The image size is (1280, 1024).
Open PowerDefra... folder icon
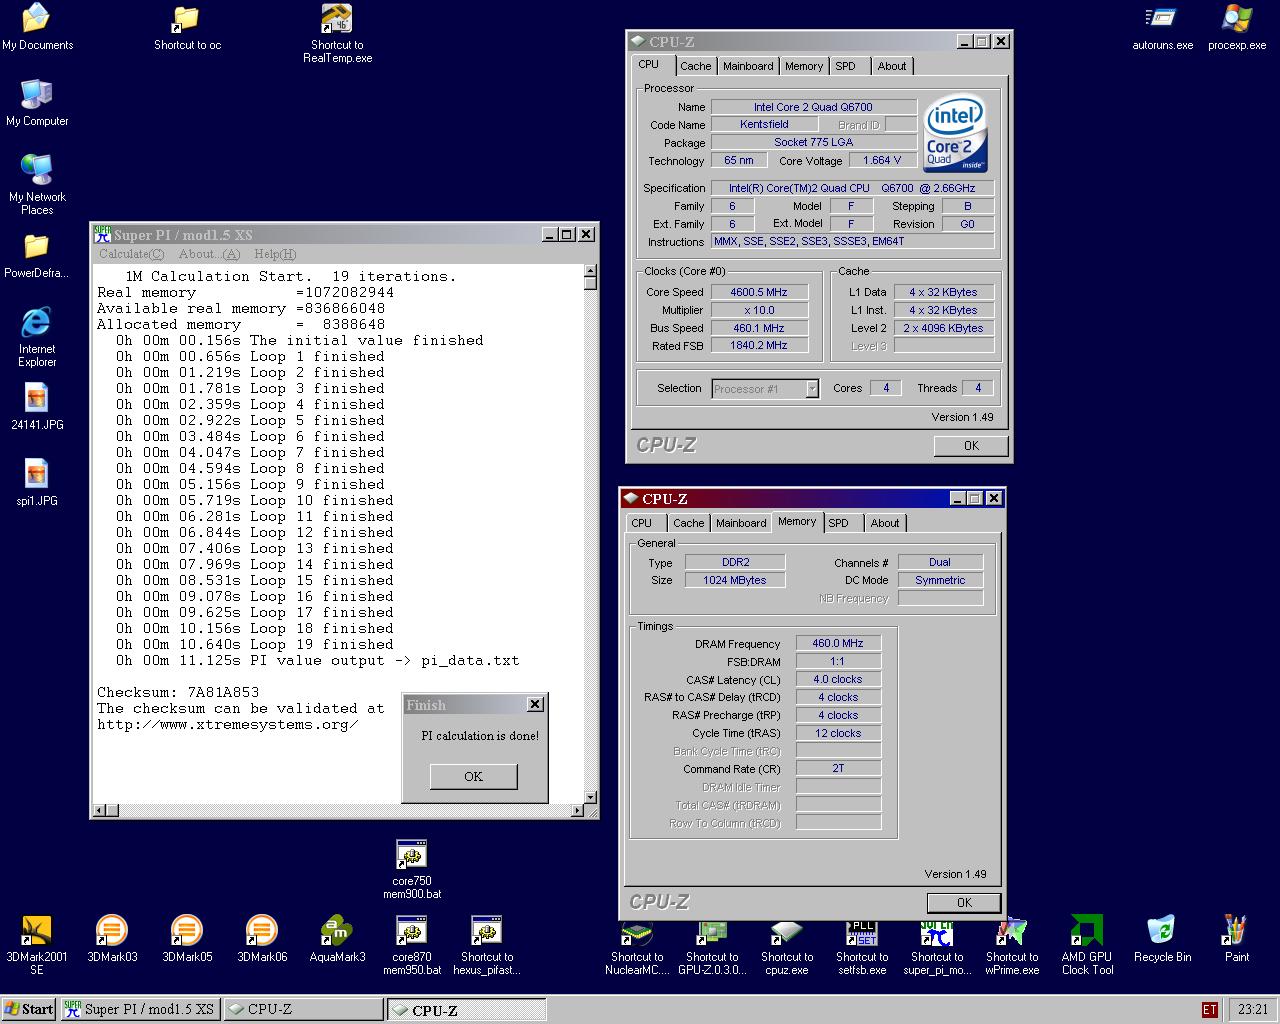37,256
